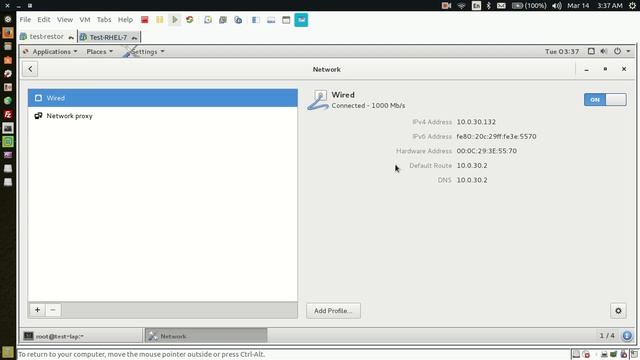Click the message log icon in status bar

[x=634, y=354]
